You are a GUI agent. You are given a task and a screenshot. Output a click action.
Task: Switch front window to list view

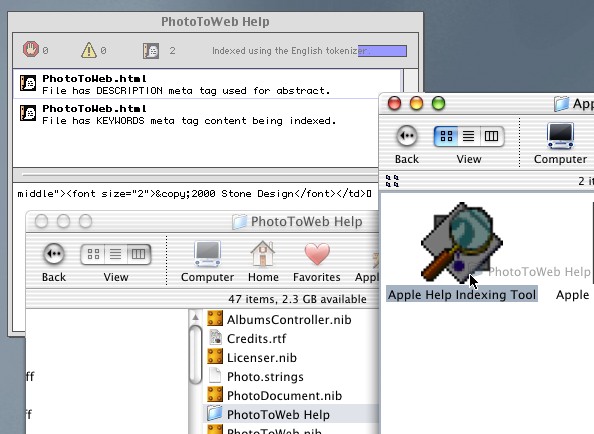click(x=469, y=136)
